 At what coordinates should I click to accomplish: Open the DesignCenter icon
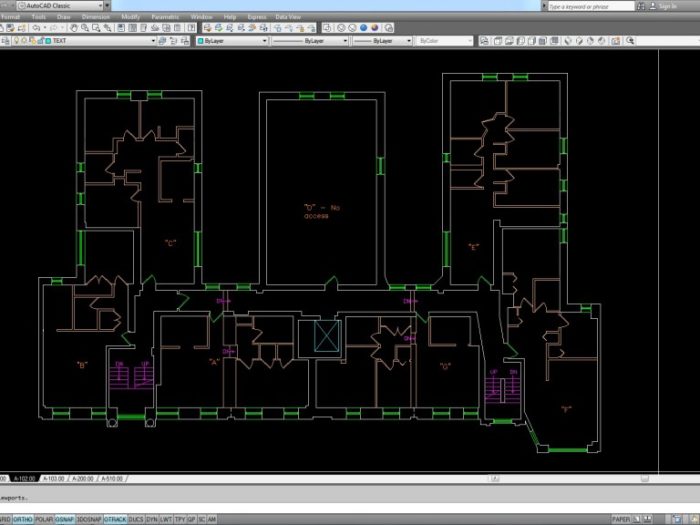(133, 28)
